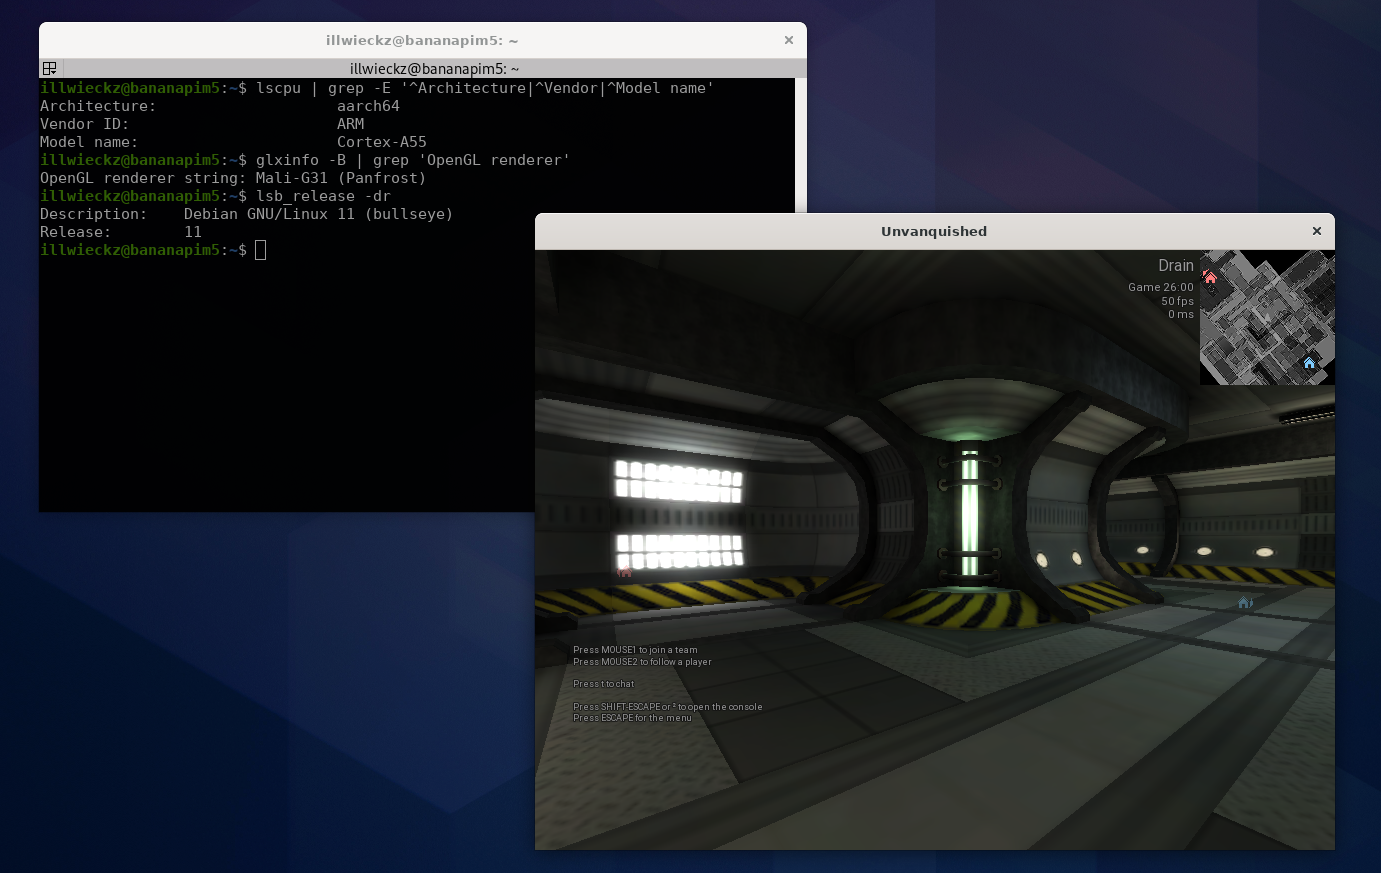This screenshot has width=1381, height=873.
Task: Click 'Debian GNU/Linux 11 (bullseye)' description line
Action: point(246,214)
